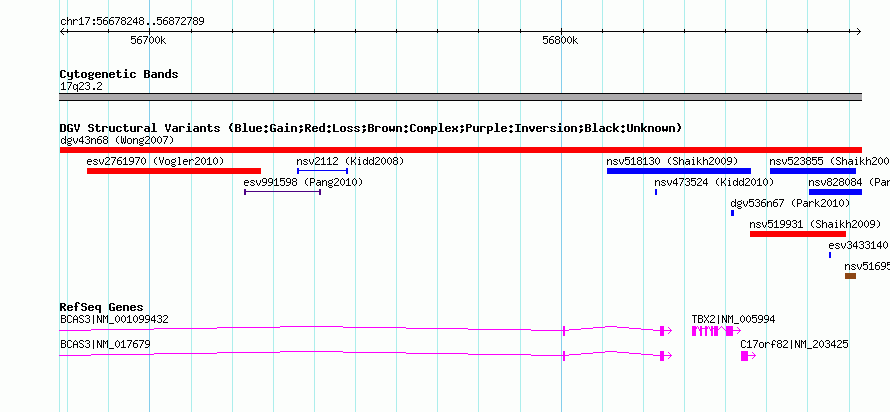Click the left arrow of the ruler
The height and width of the screenshot is (412, 890).
[x=62, y=31]
